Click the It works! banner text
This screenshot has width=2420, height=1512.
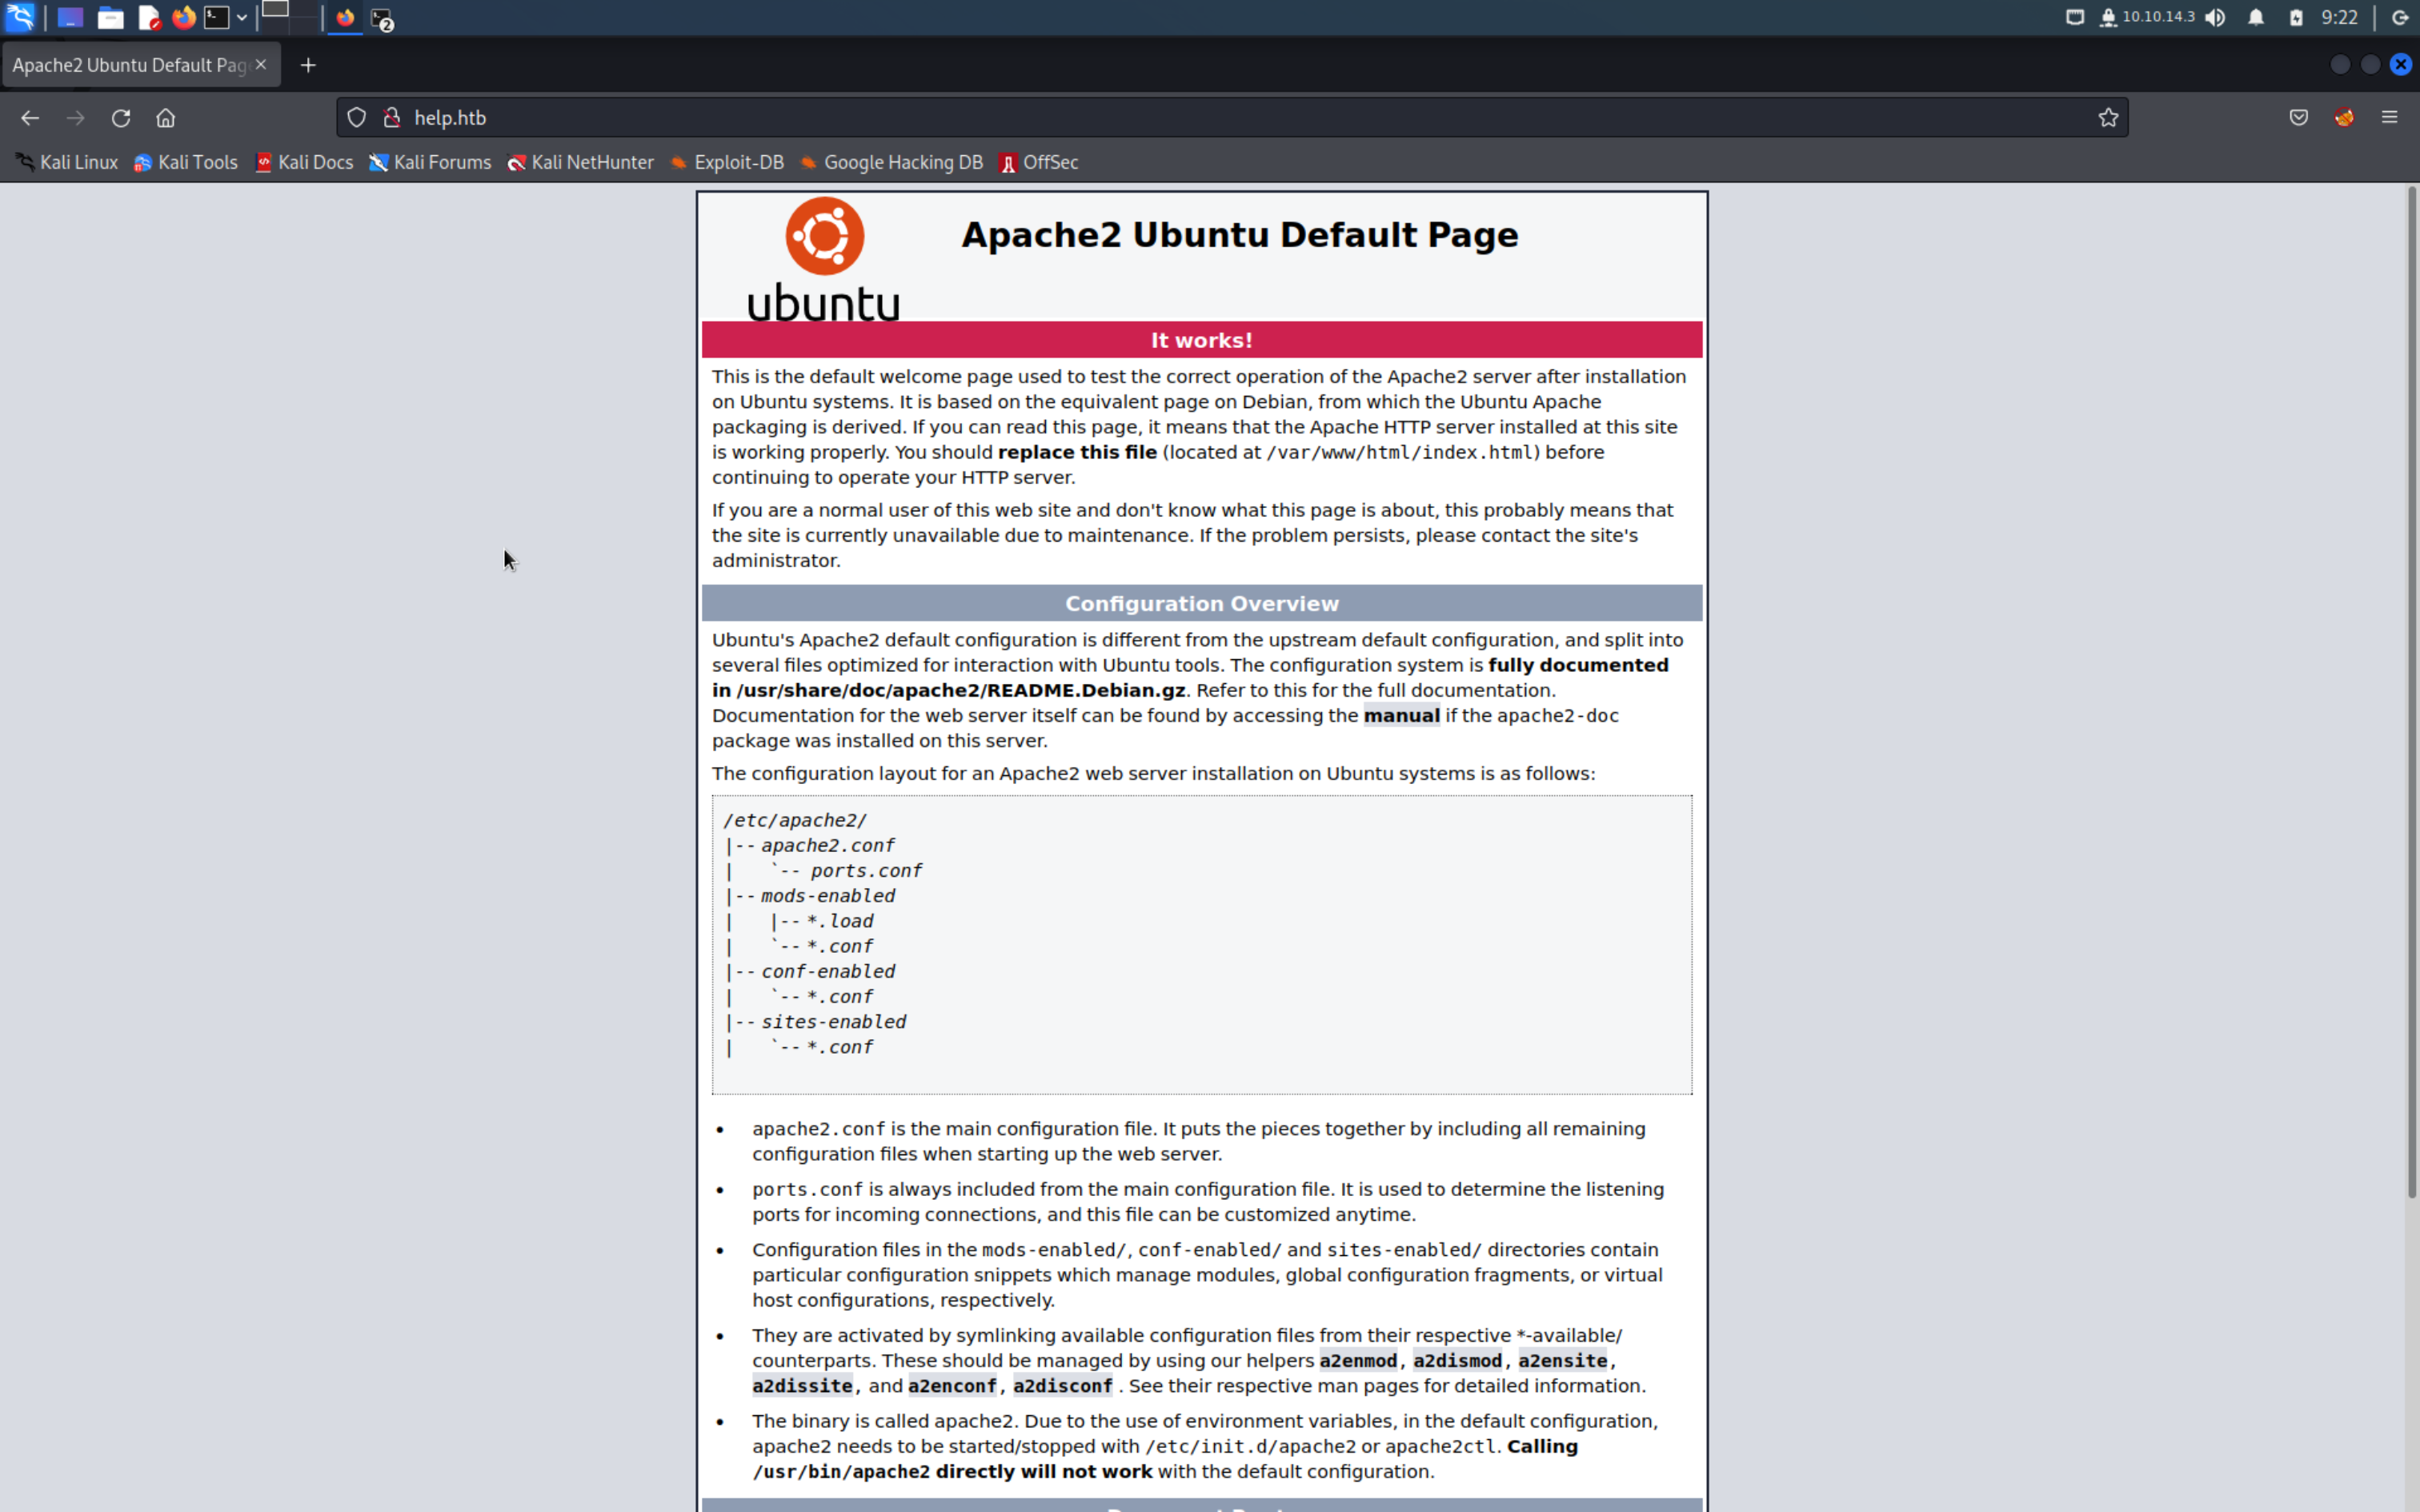tap(1202, 340)
